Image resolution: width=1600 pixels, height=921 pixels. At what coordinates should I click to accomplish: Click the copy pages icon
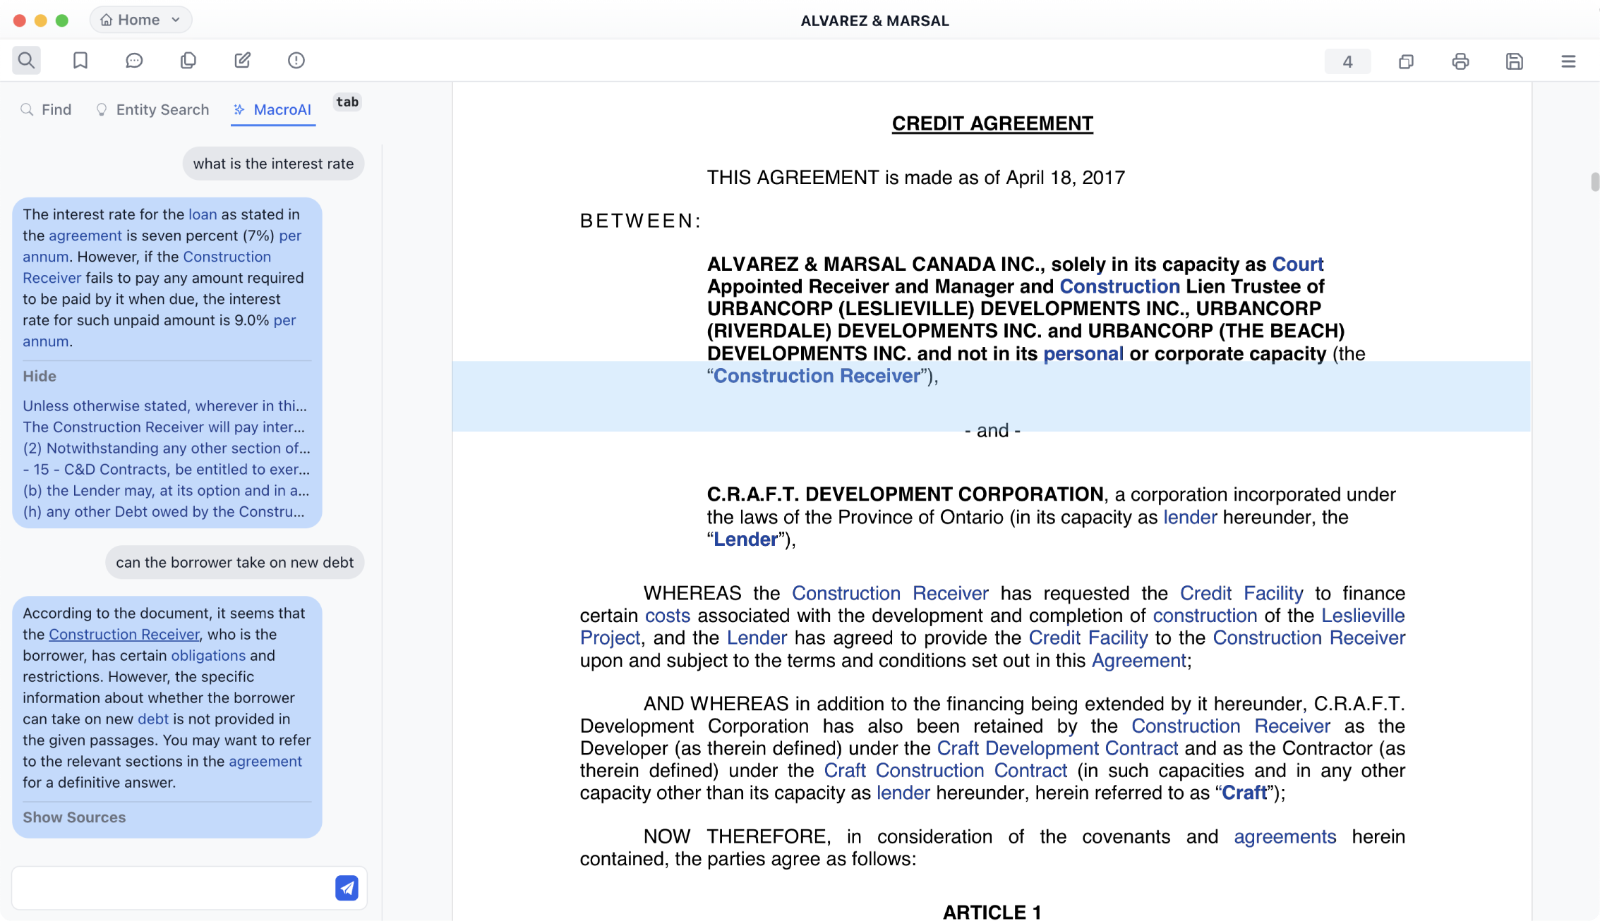[188, 60]
